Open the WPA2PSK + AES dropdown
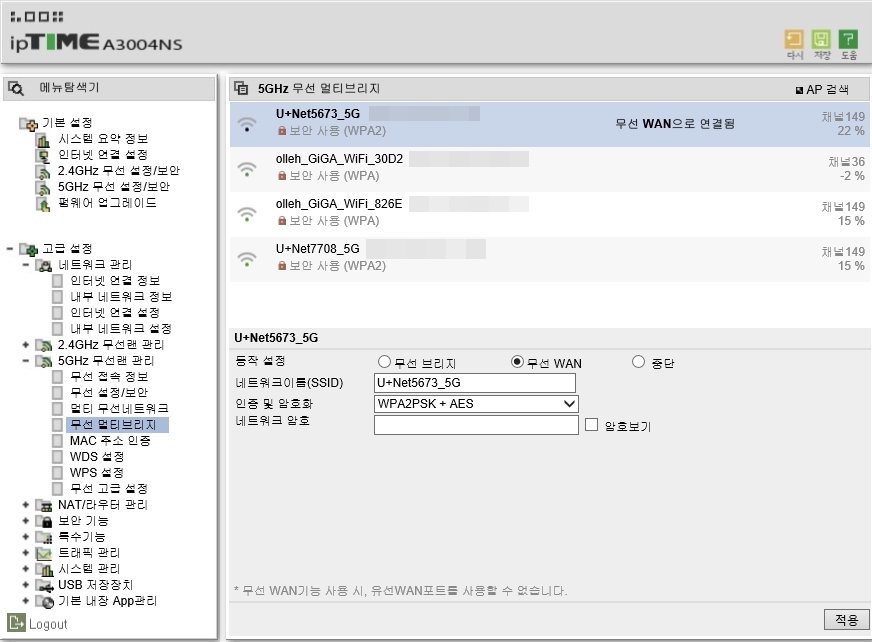Image resolution: width=872 pixels, height=642 pixels. pos(476,404)
